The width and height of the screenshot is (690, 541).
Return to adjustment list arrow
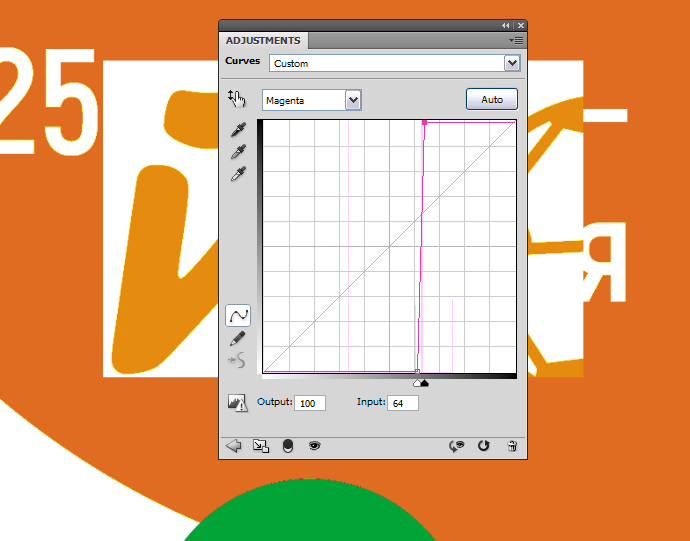pyautogui.click(x=233, y=446)
